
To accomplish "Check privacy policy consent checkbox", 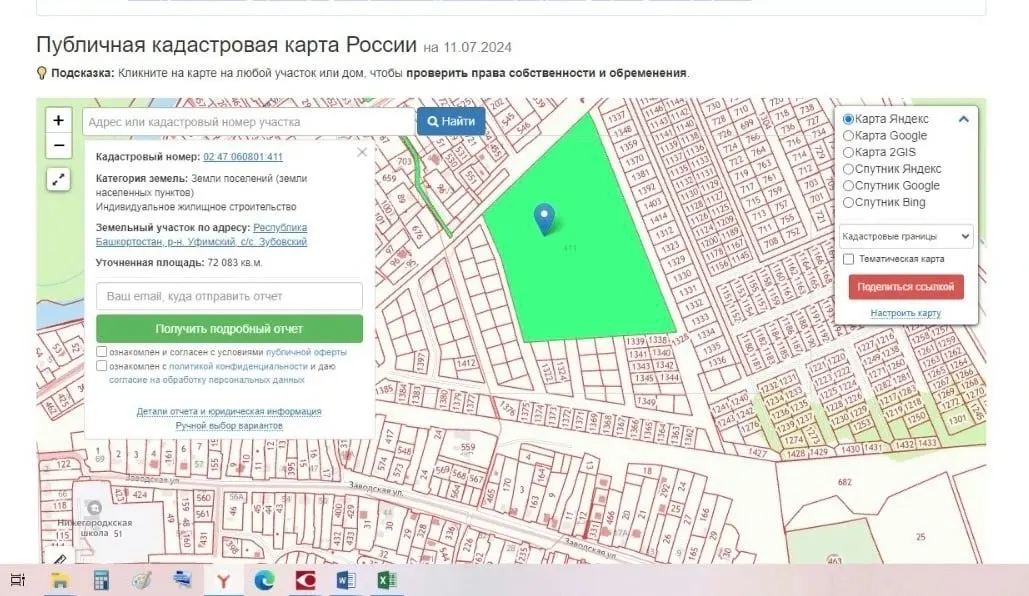I will (x=102, y=366).
